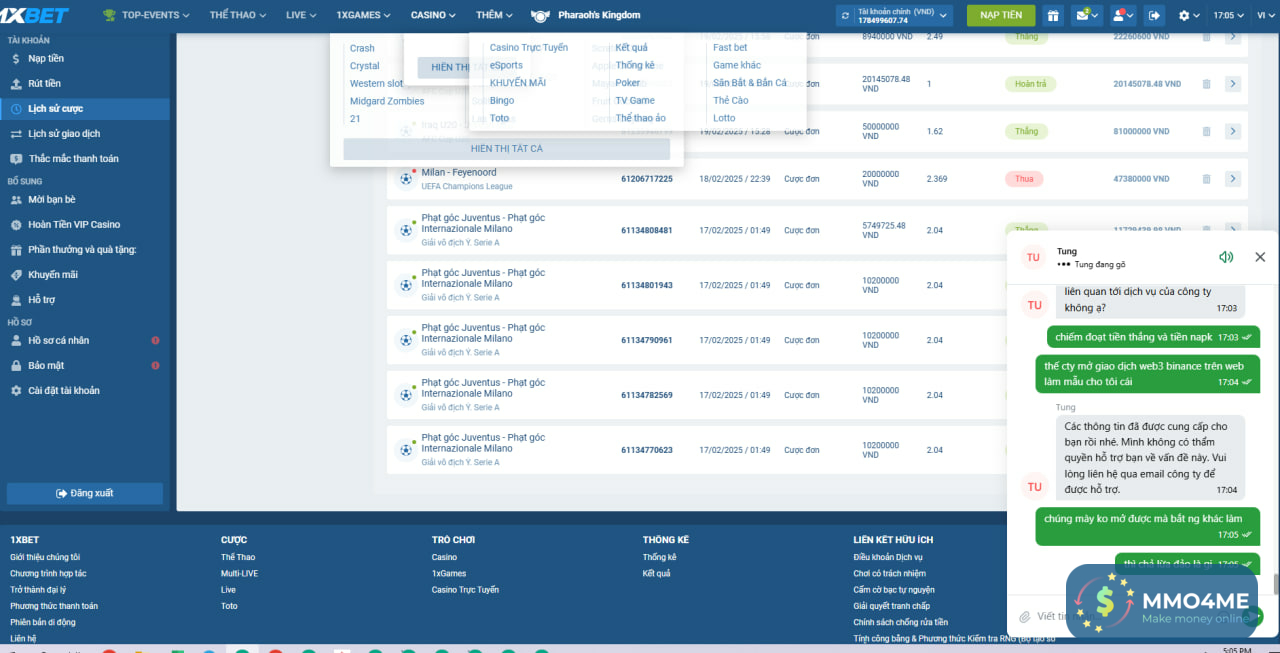Delete the Thua bet row
Image resolution: width=1280 pixels, height=653 pixels.
(x=1206, y=179)
